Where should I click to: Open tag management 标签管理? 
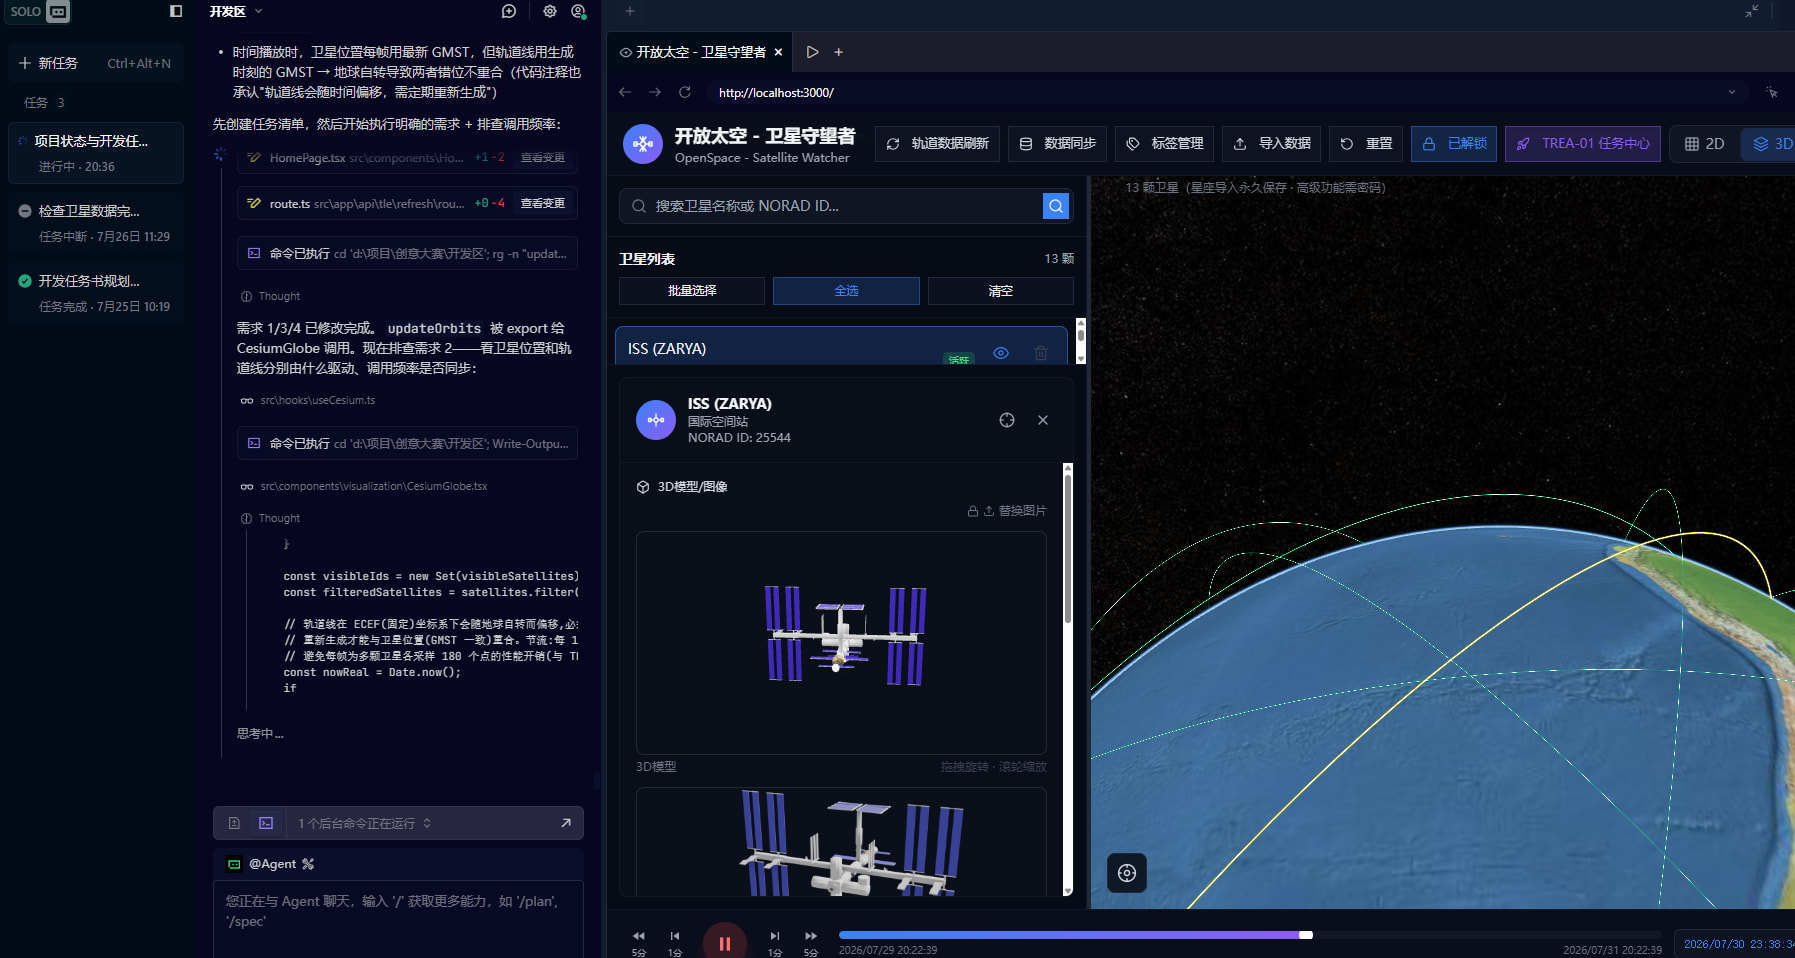[x=1165, y=144]
